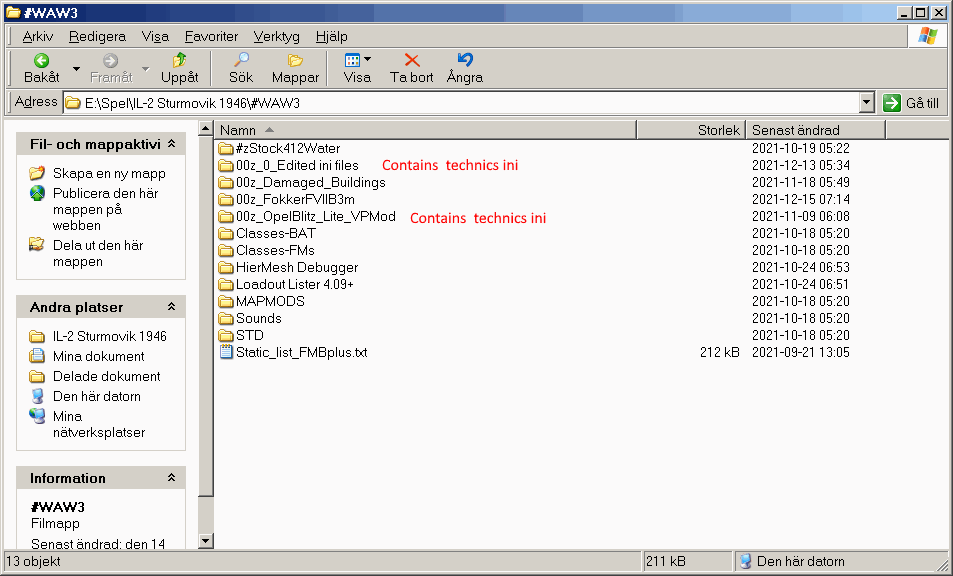The height and width of the screenshot is (576, 953).
Task: Click the 211 kB status bar entry
Action: pyautogui.click(x=666, y=561)
